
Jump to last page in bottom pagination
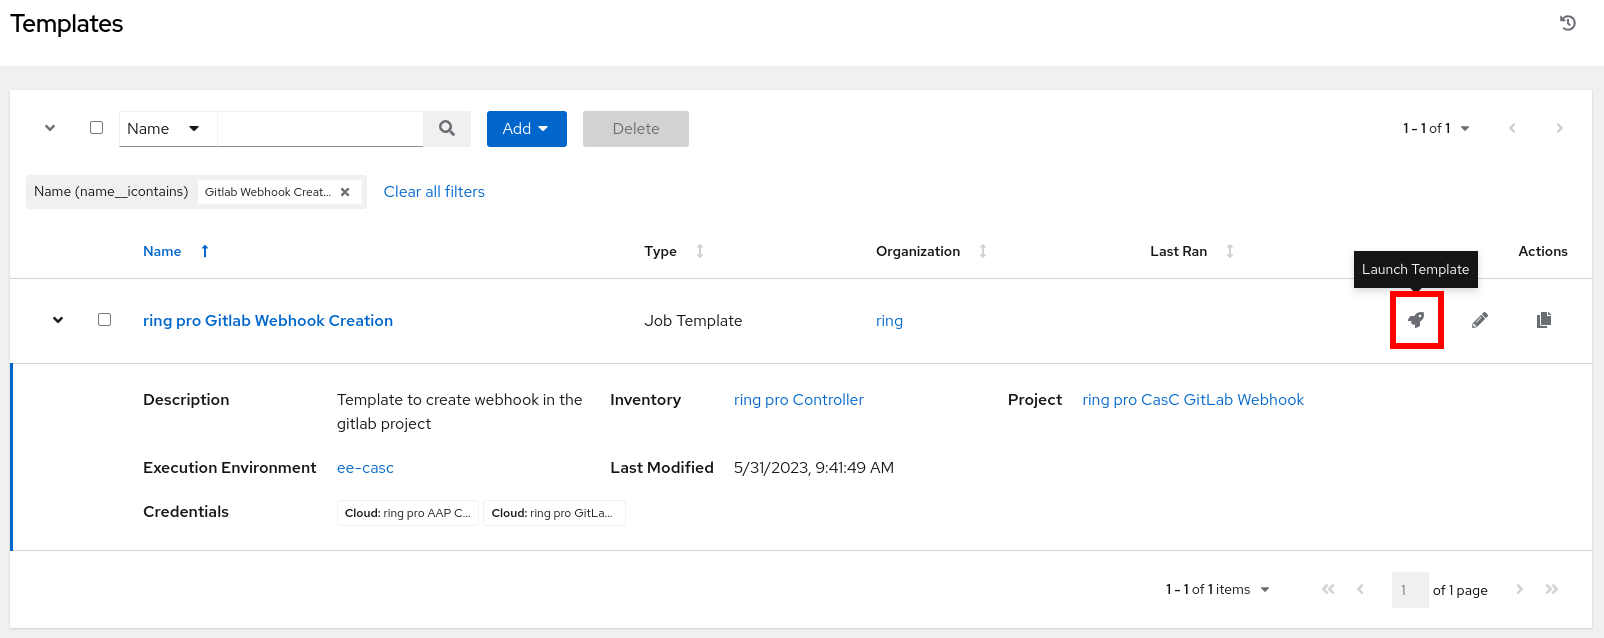tap(1552, 589)
